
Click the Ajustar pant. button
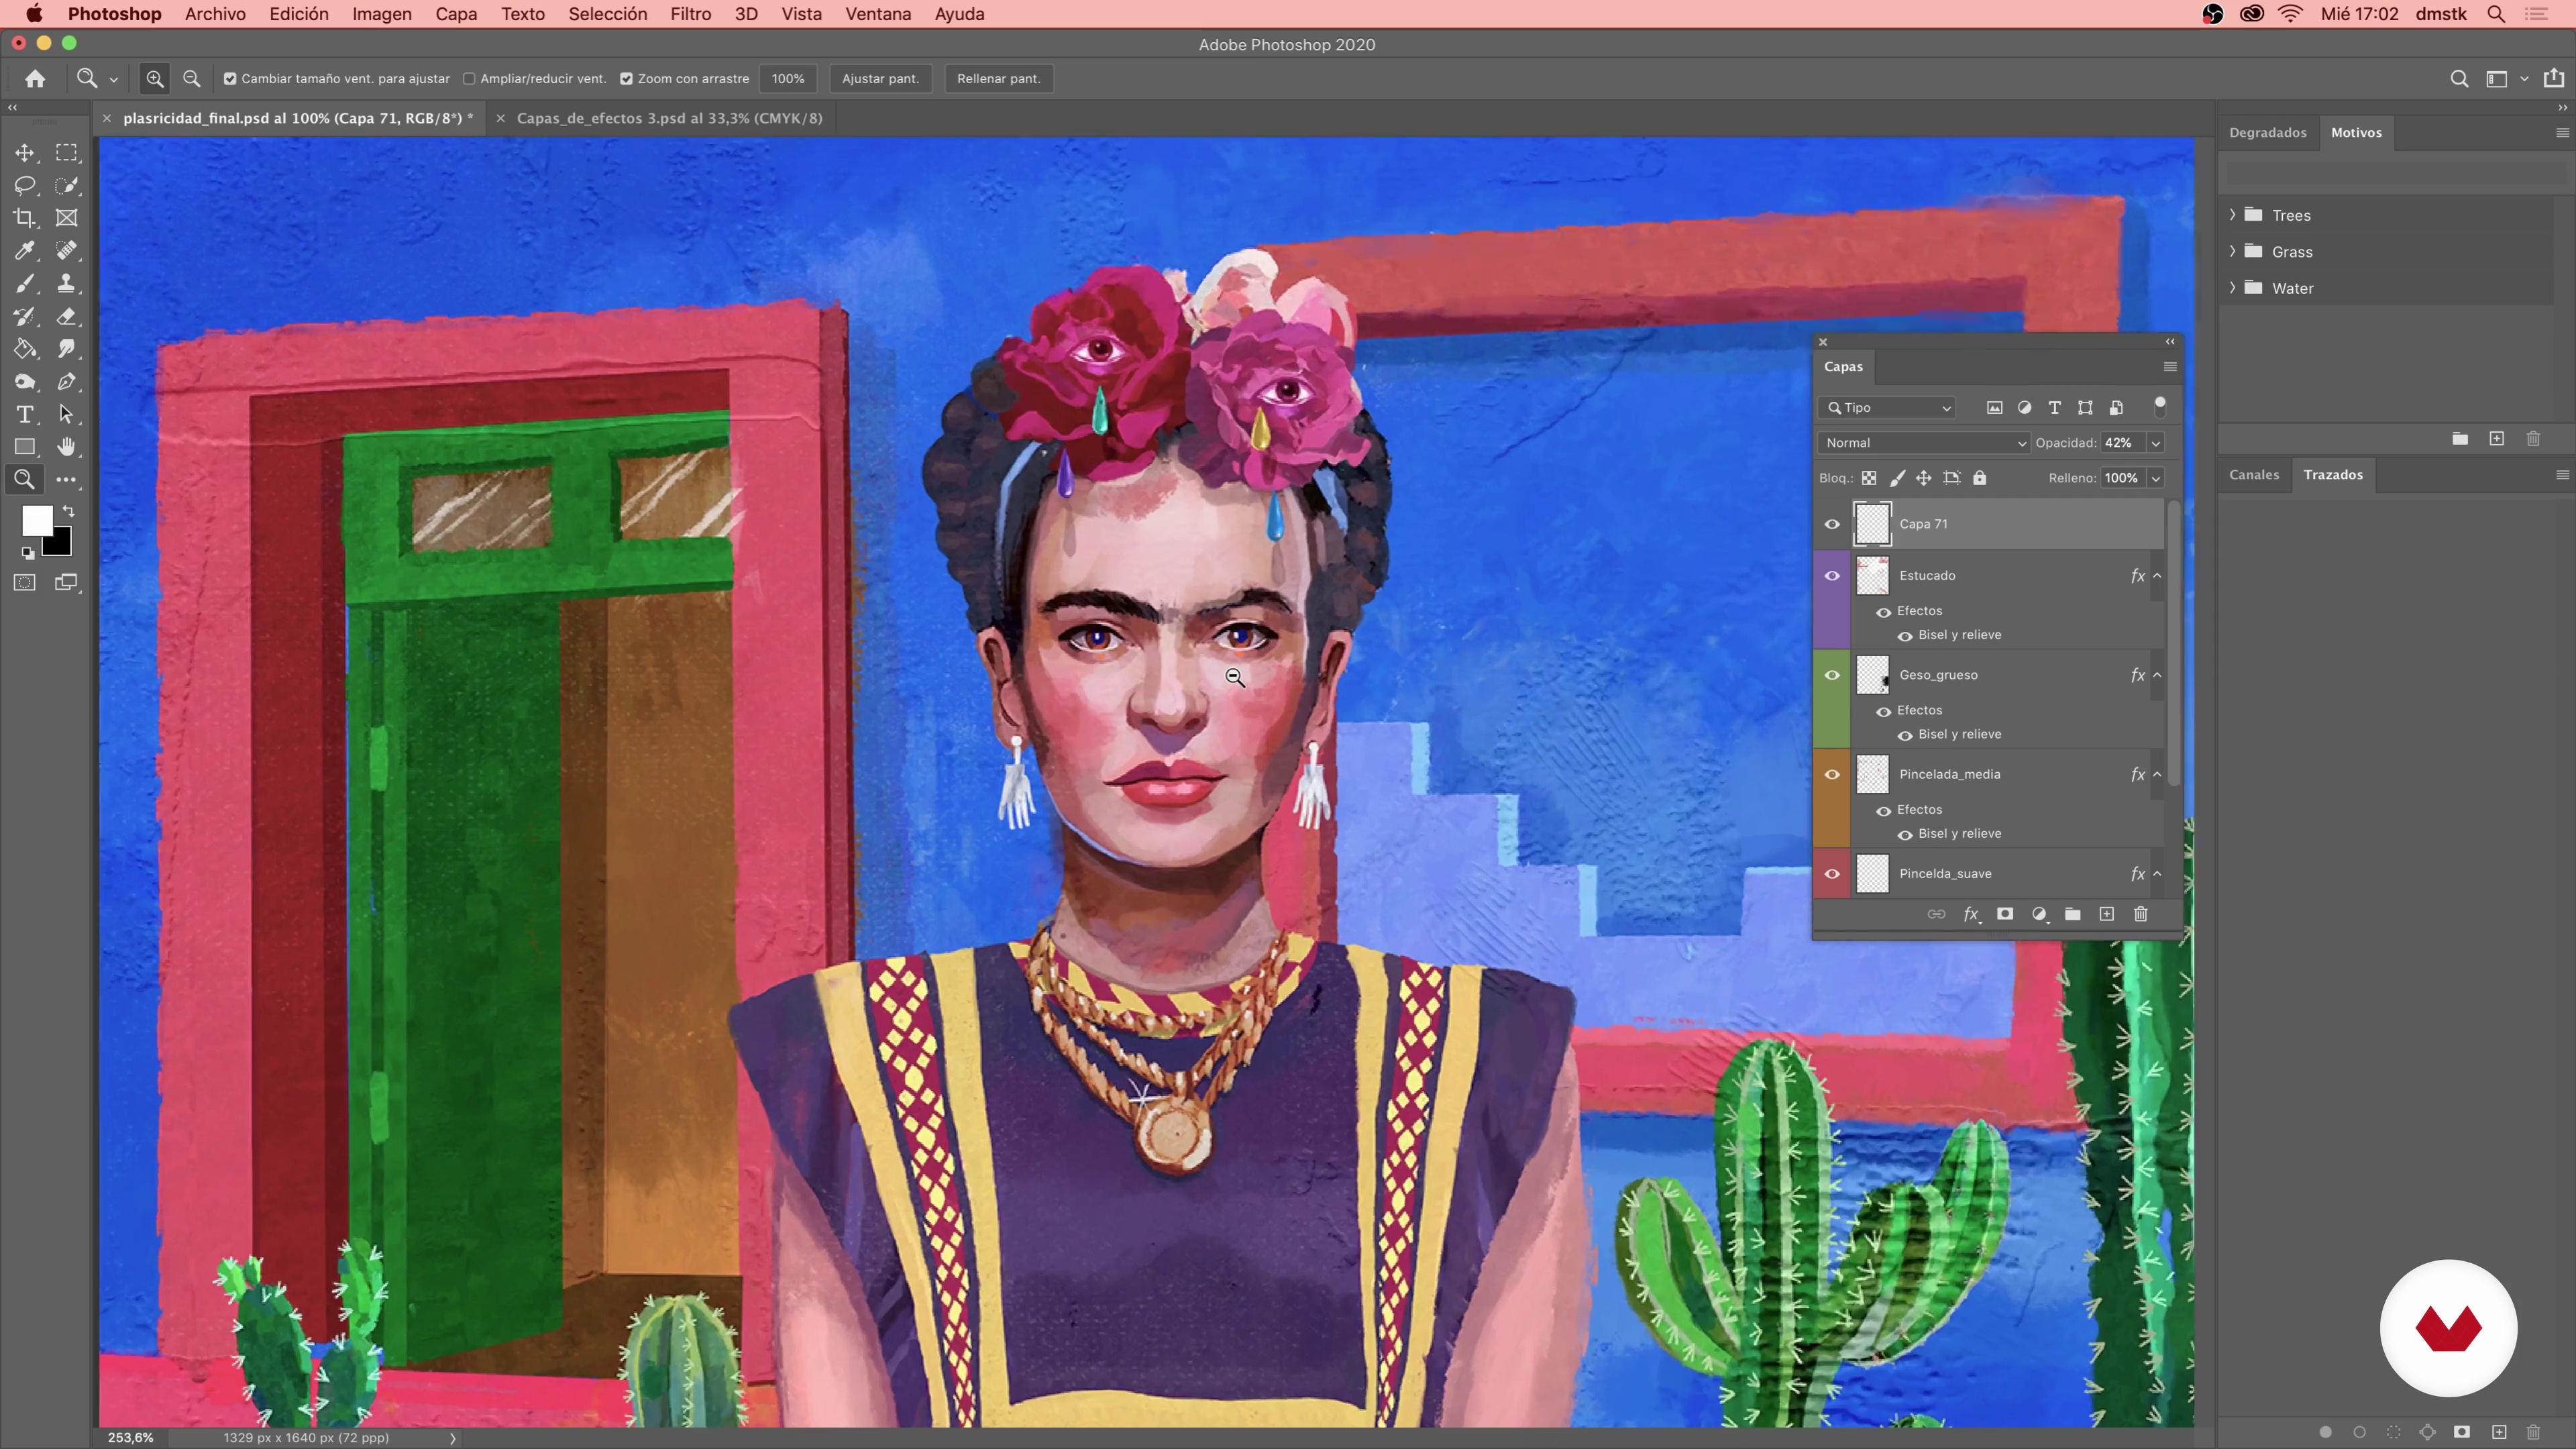click(x=880, y=79)
